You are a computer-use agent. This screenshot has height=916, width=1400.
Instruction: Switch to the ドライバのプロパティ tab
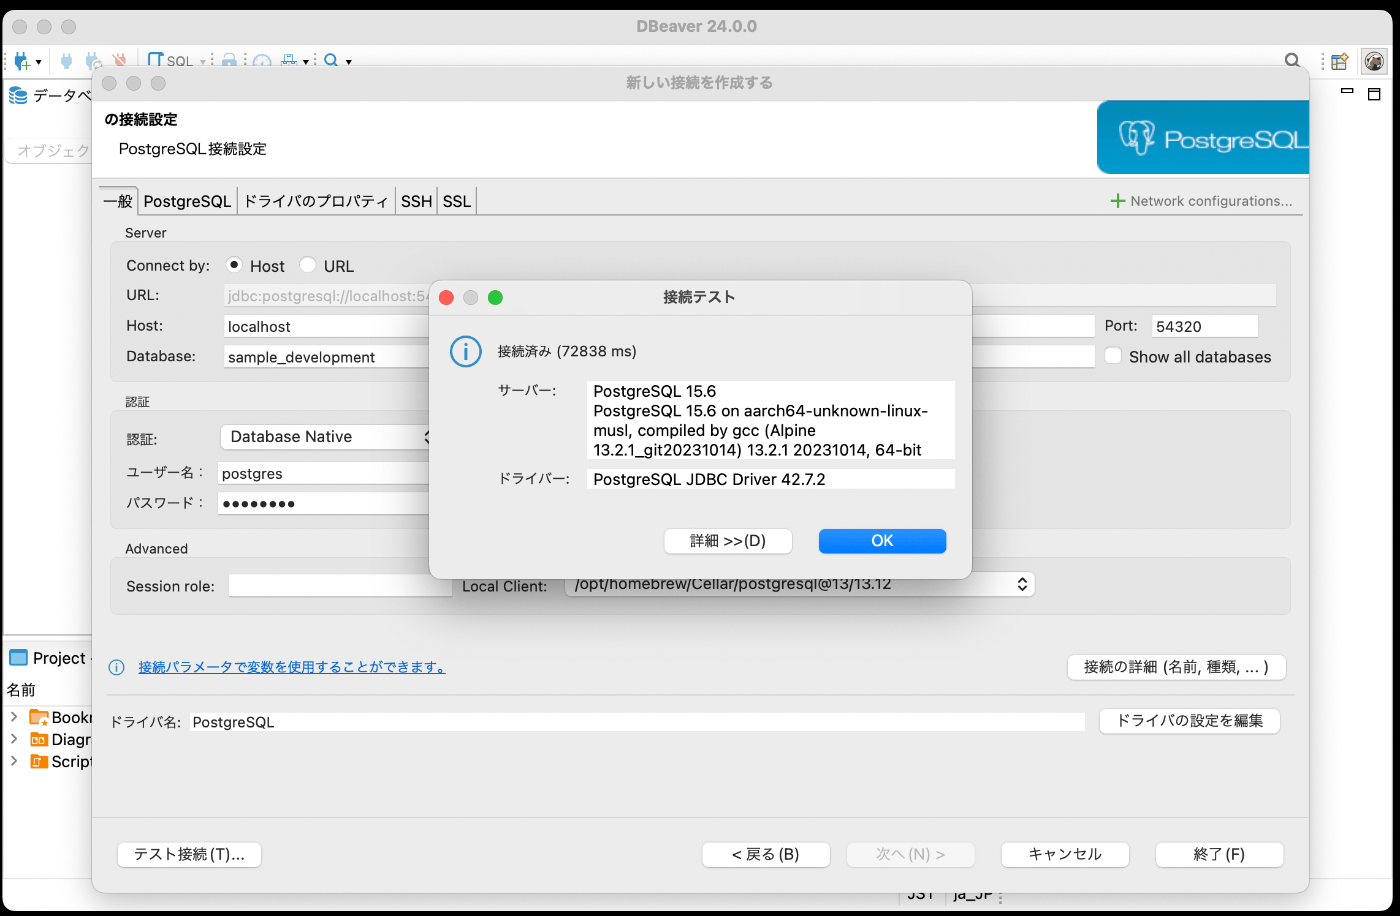pyautogui.click(x=316, y=201)
